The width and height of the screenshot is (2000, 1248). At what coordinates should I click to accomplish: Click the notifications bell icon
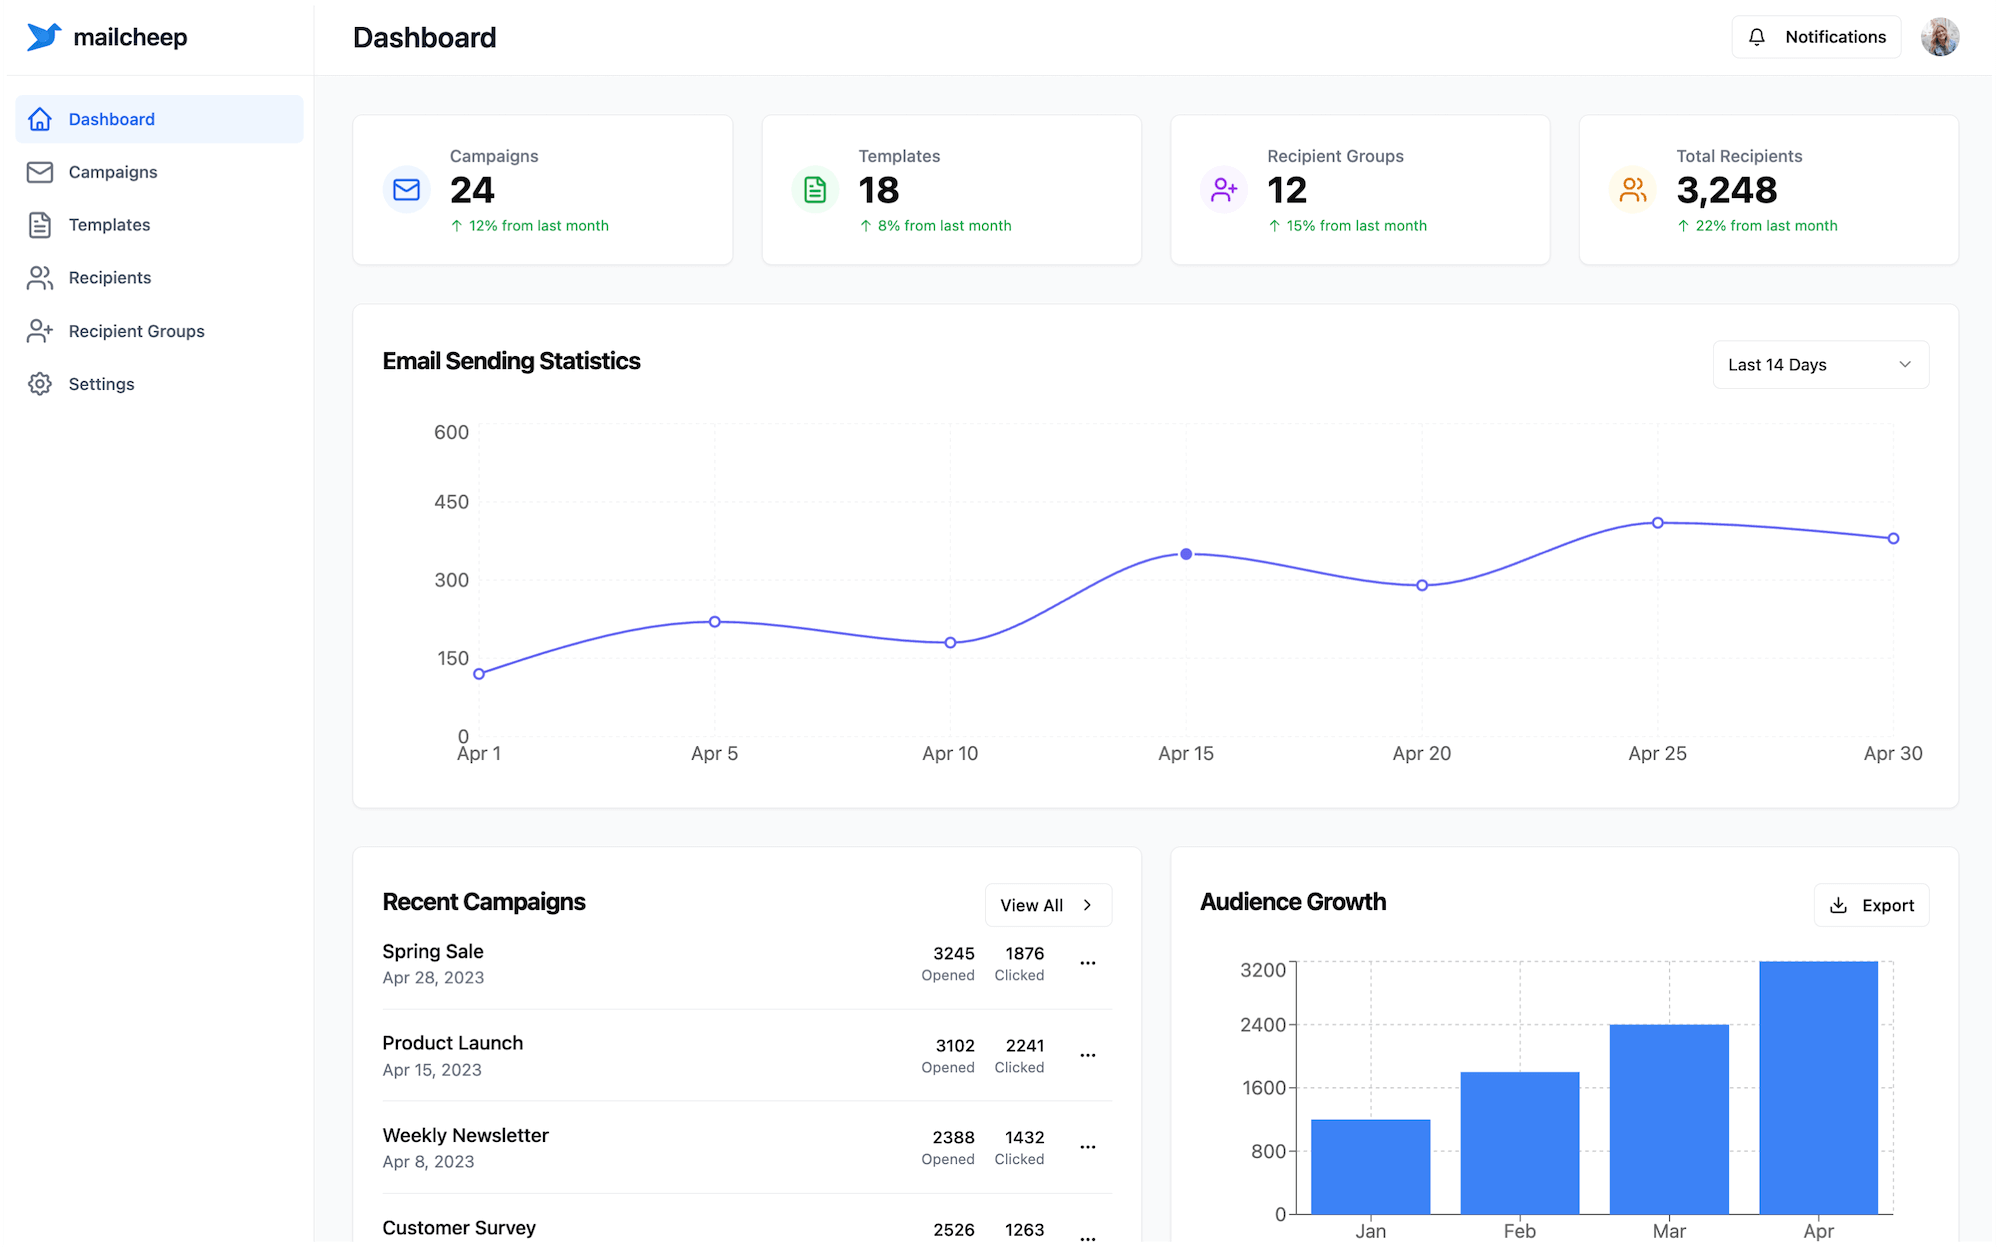coord(1756,37)
